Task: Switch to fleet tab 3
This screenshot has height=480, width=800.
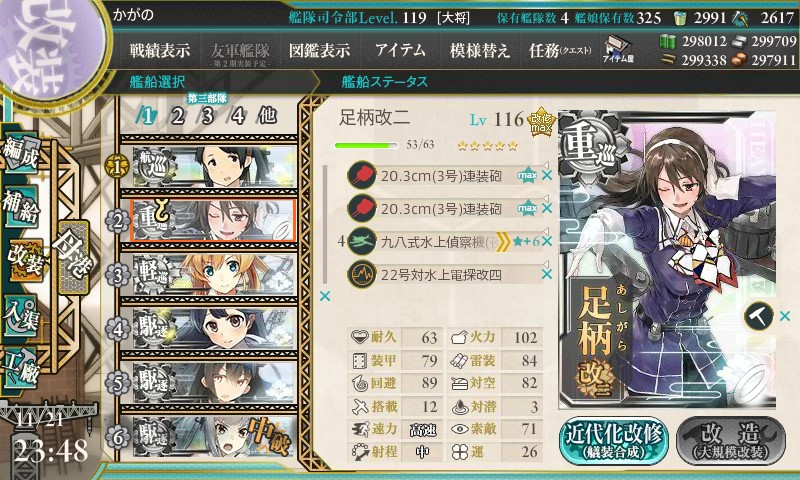Action: tap(207, 116)
